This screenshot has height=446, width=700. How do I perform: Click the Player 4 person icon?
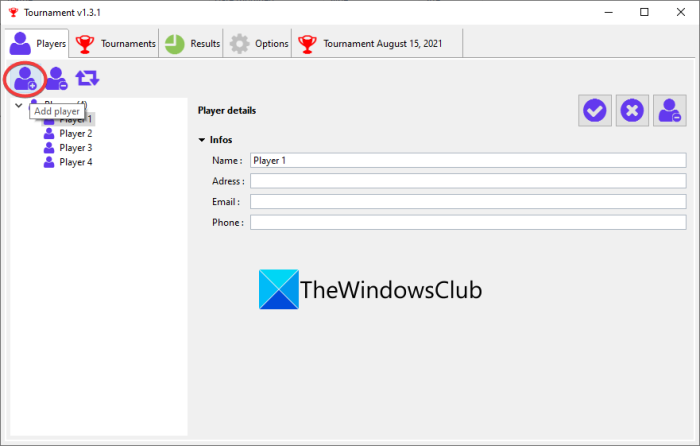click(x=49, y=162)
